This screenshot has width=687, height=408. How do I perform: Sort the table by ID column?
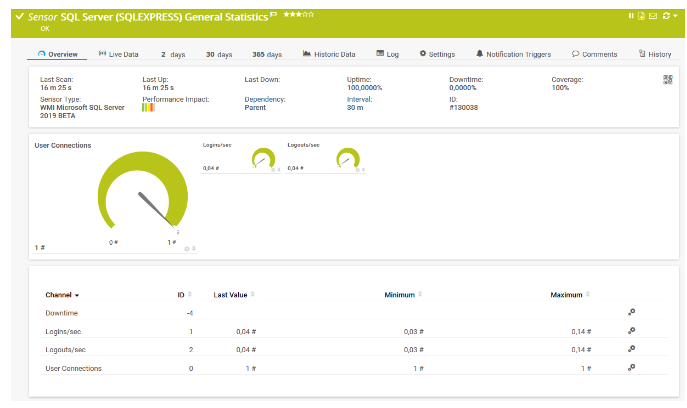184,294
